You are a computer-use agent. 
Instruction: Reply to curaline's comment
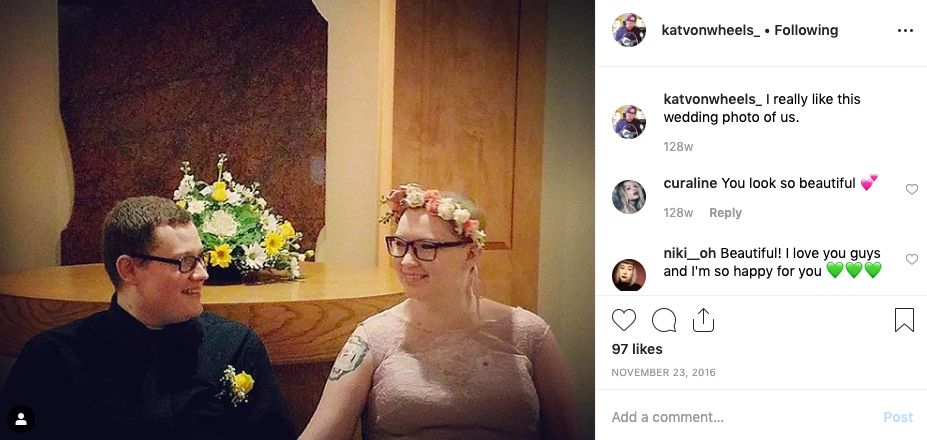[x=725, y=213]
